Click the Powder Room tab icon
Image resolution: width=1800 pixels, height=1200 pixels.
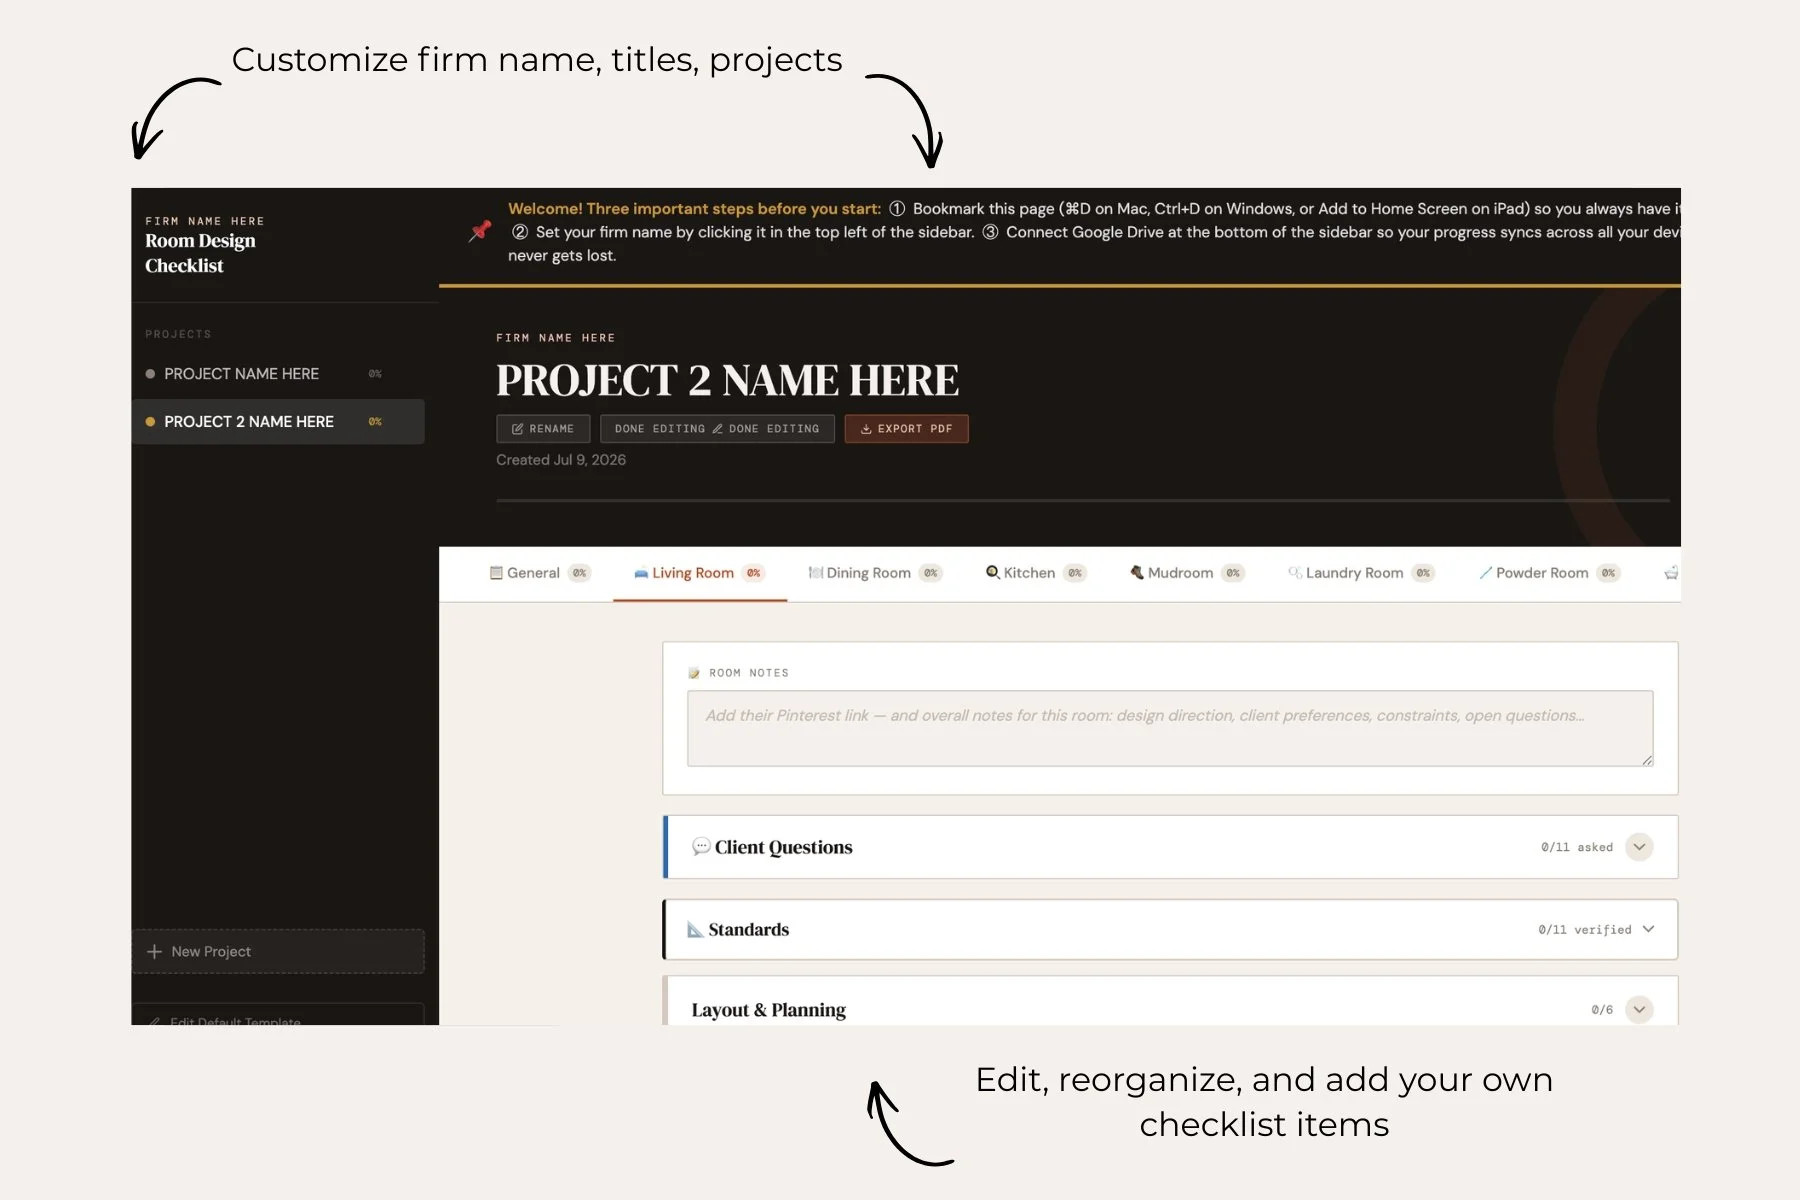pos(1486,573)
